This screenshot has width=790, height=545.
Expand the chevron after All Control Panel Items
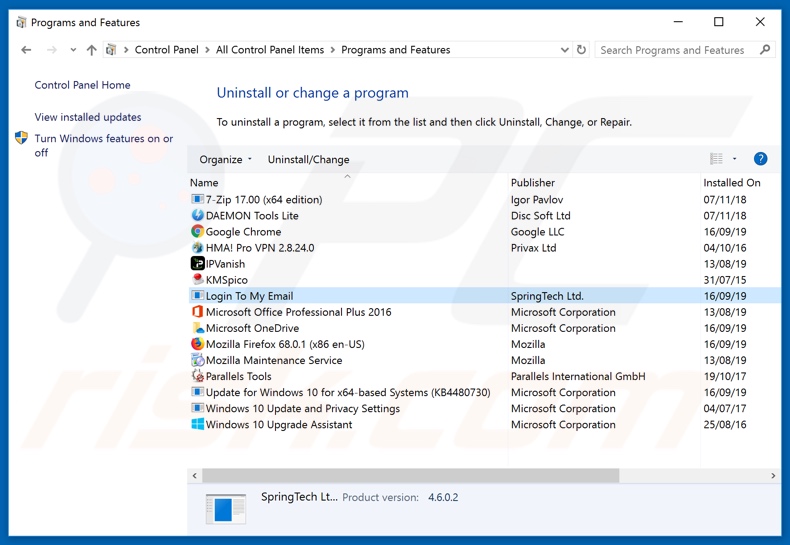(333, 50)
